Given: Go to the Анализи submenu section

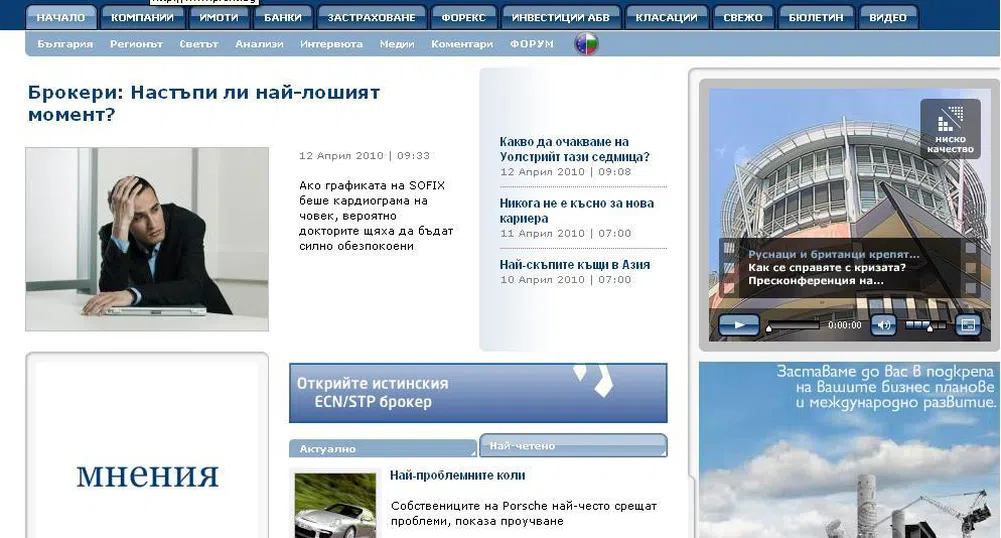Looking at the screenshot, I should click(x=259, y=44).
